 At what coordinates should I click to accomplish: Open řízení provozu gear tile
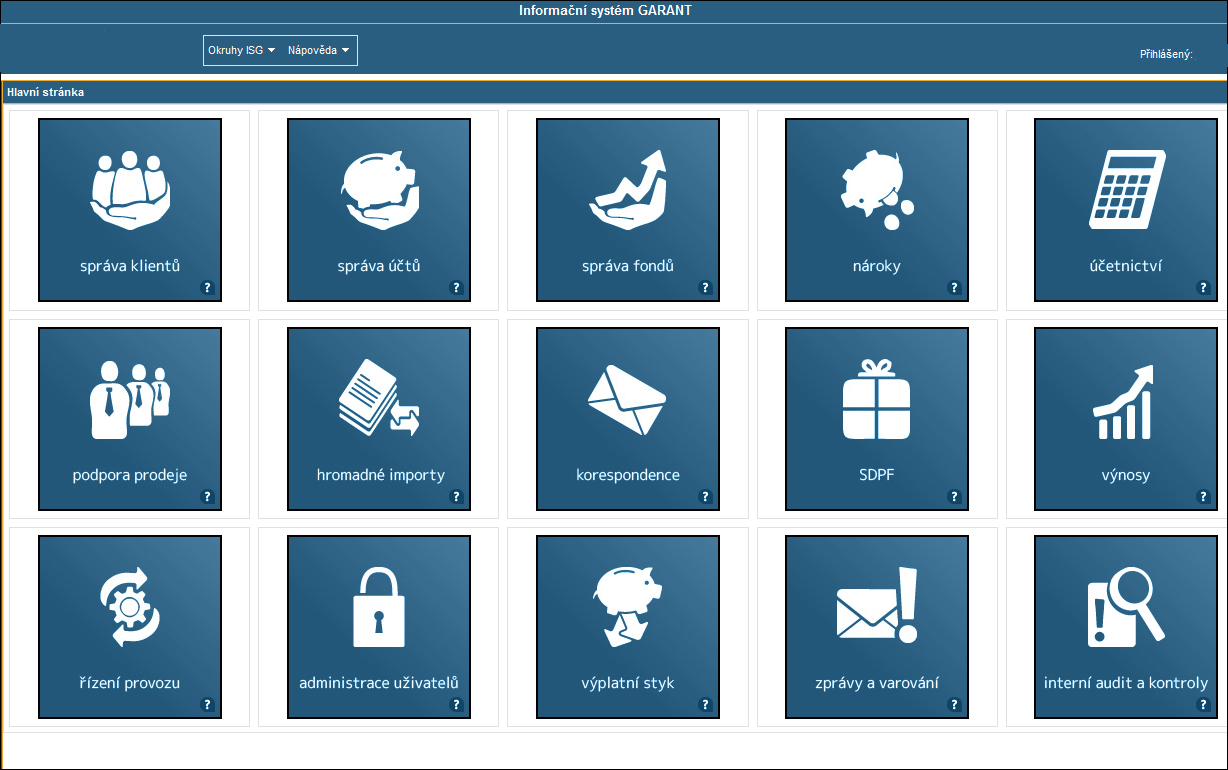coord(129,626)
